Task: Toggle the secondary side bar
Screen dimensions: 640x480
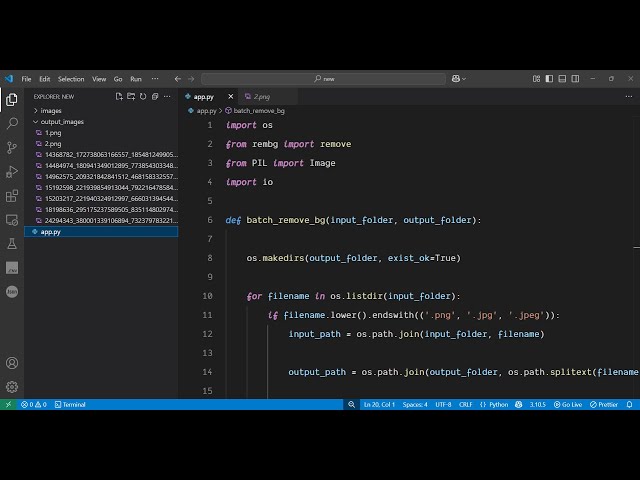Action: (x=575, y=79)
